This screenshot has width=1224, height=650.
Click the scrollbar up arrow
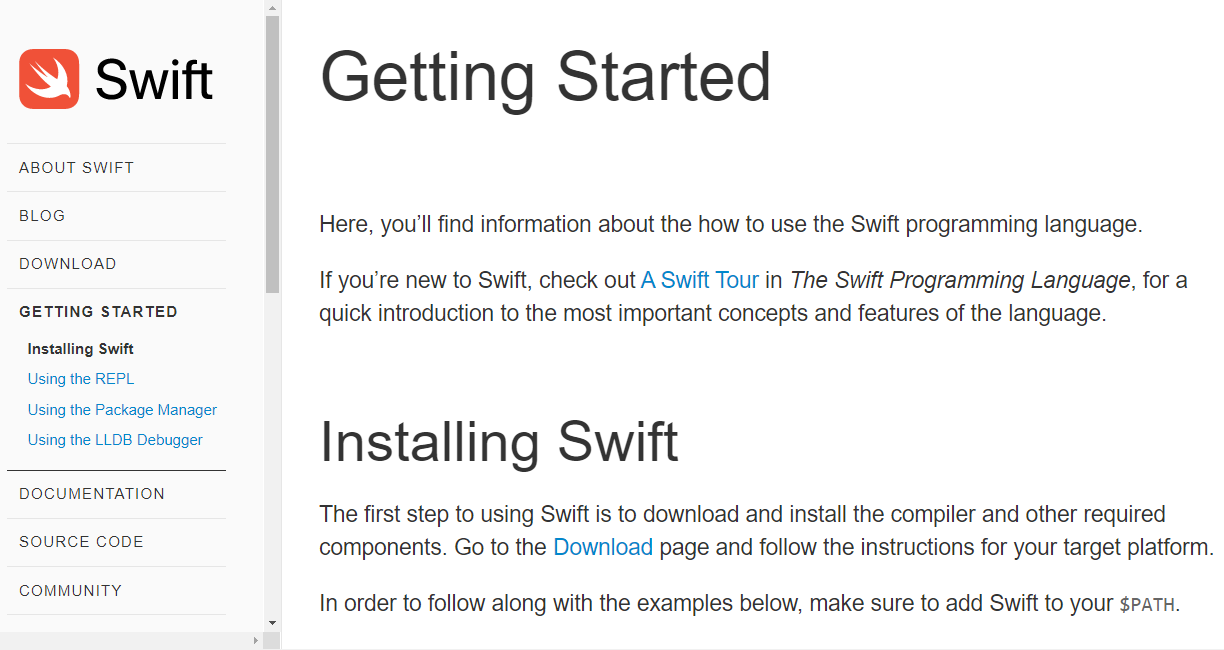click(x=270, y=8)
